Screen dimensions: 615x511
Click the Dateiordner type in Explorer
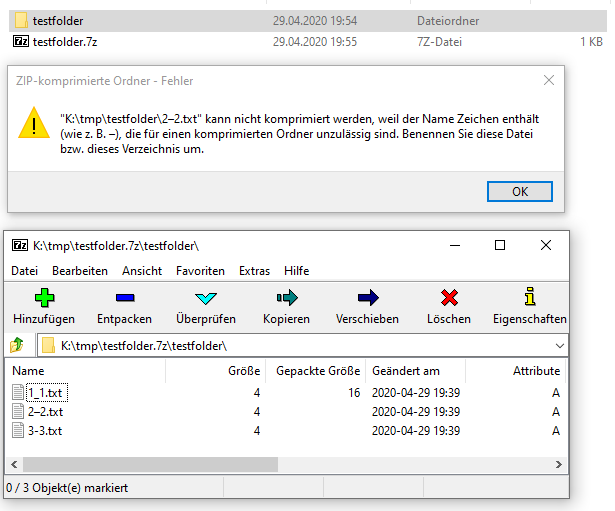[x=448, y=20]
